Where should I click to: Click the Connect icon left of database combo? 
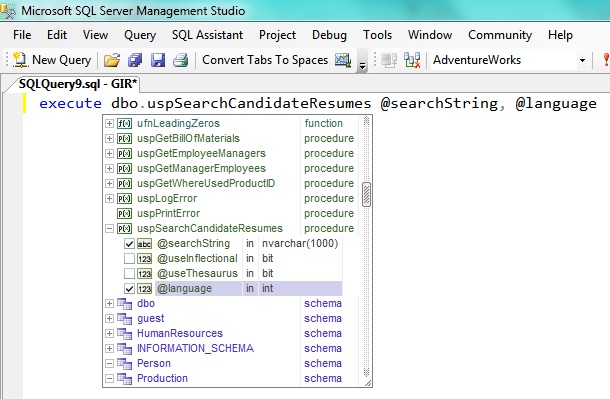point(389,60)
